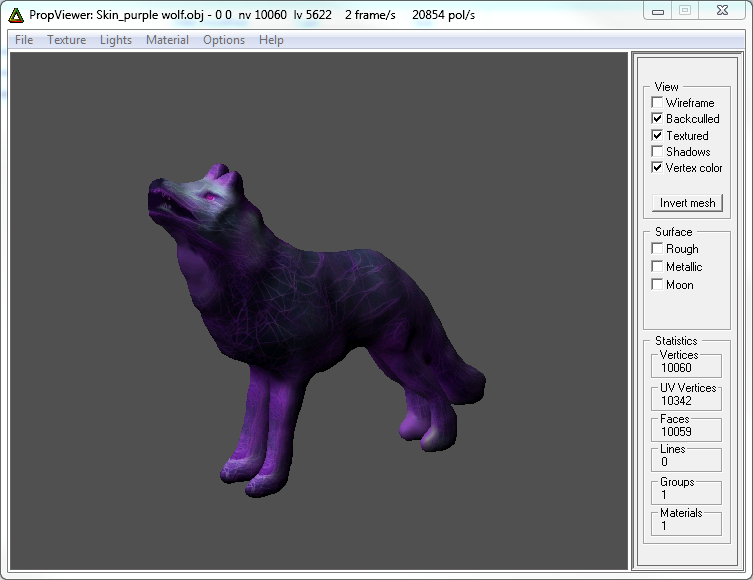Click the Faces statistic field showing 10059

[x=688, y=432]
